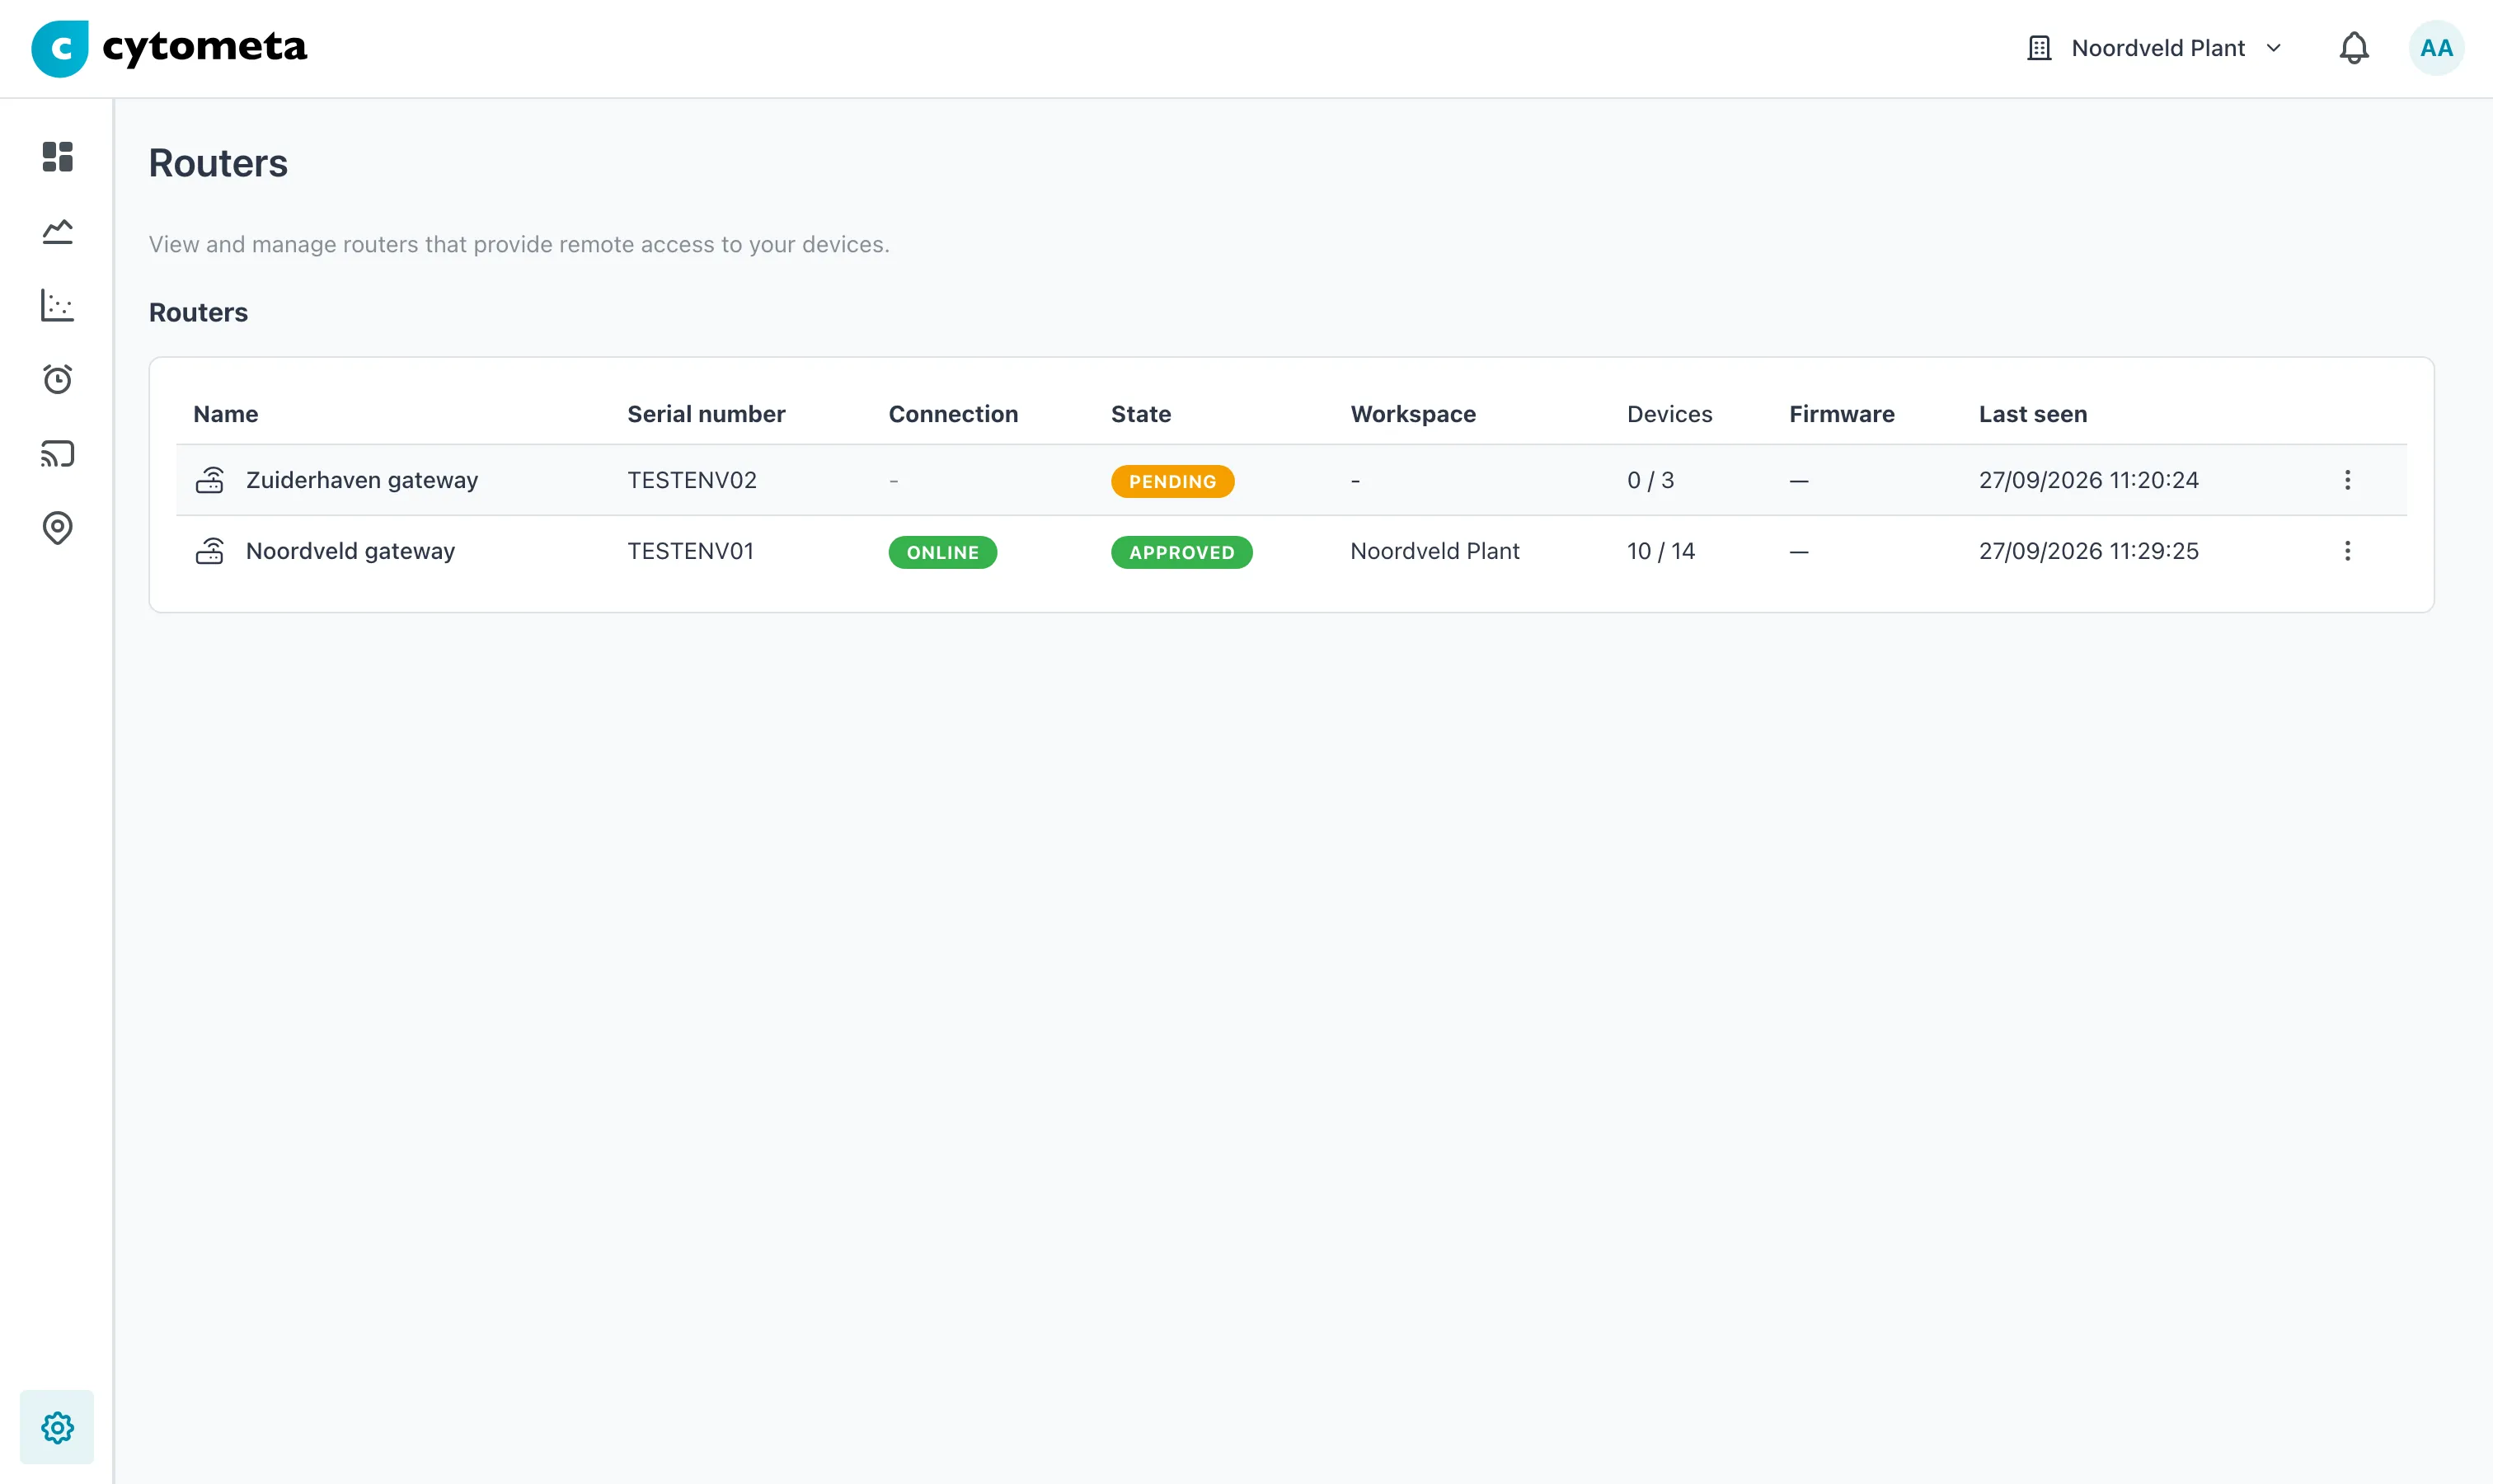Viewport: 2493px width, 1484px height.
Task: Open the location pin sidebar icon
Action: click(57, 528)
